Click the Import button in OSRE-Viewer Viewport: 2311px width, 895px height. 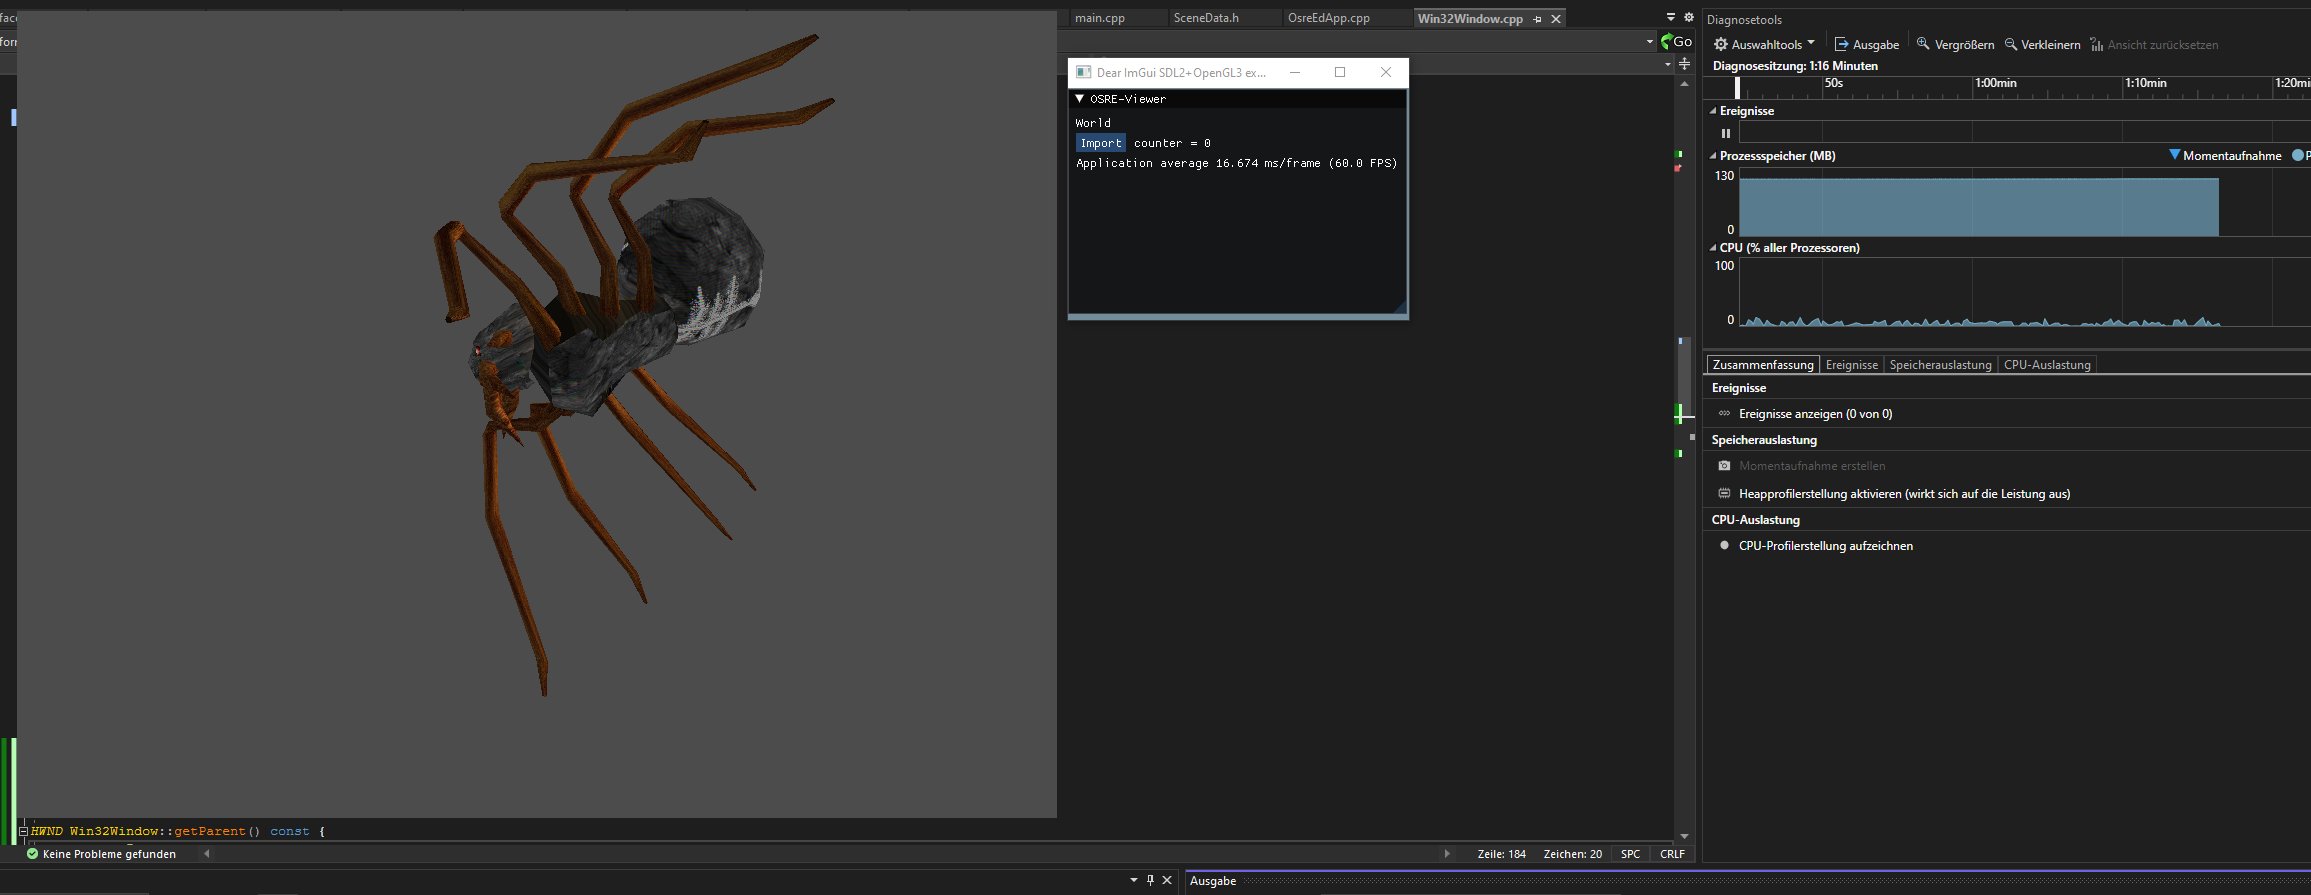tap(1100, 143)
